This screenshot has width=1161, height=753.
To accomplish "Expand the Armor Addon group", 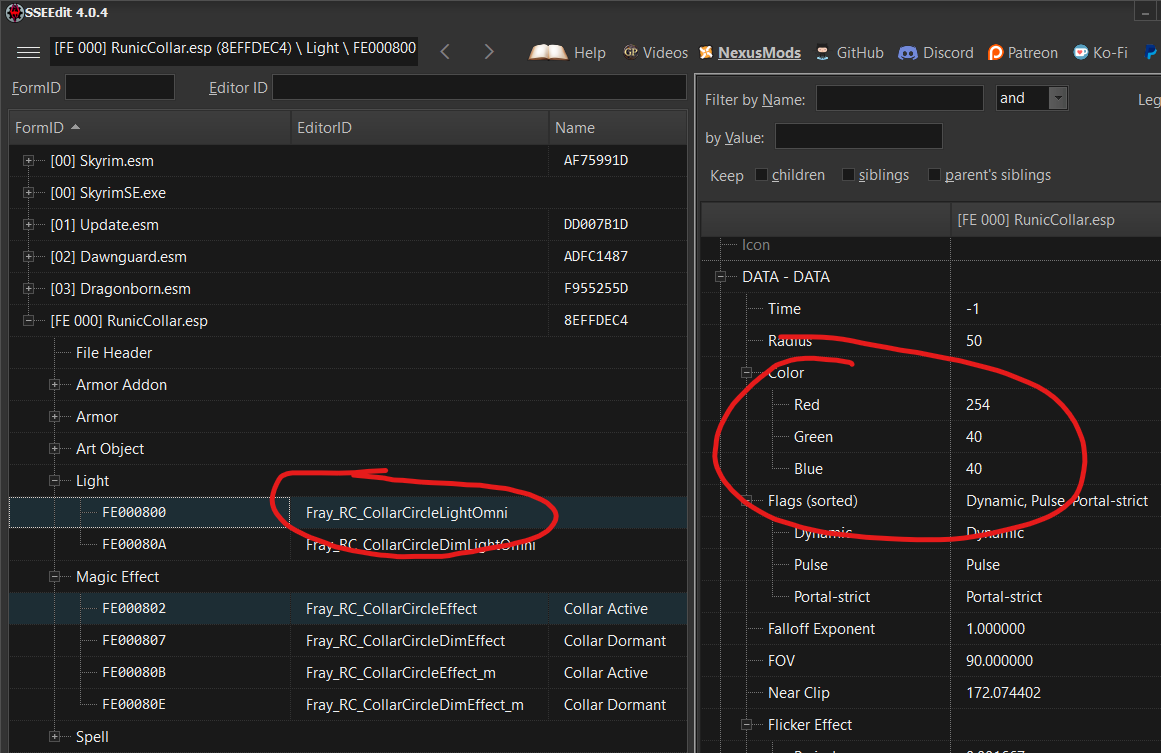I will pos(54,385).
